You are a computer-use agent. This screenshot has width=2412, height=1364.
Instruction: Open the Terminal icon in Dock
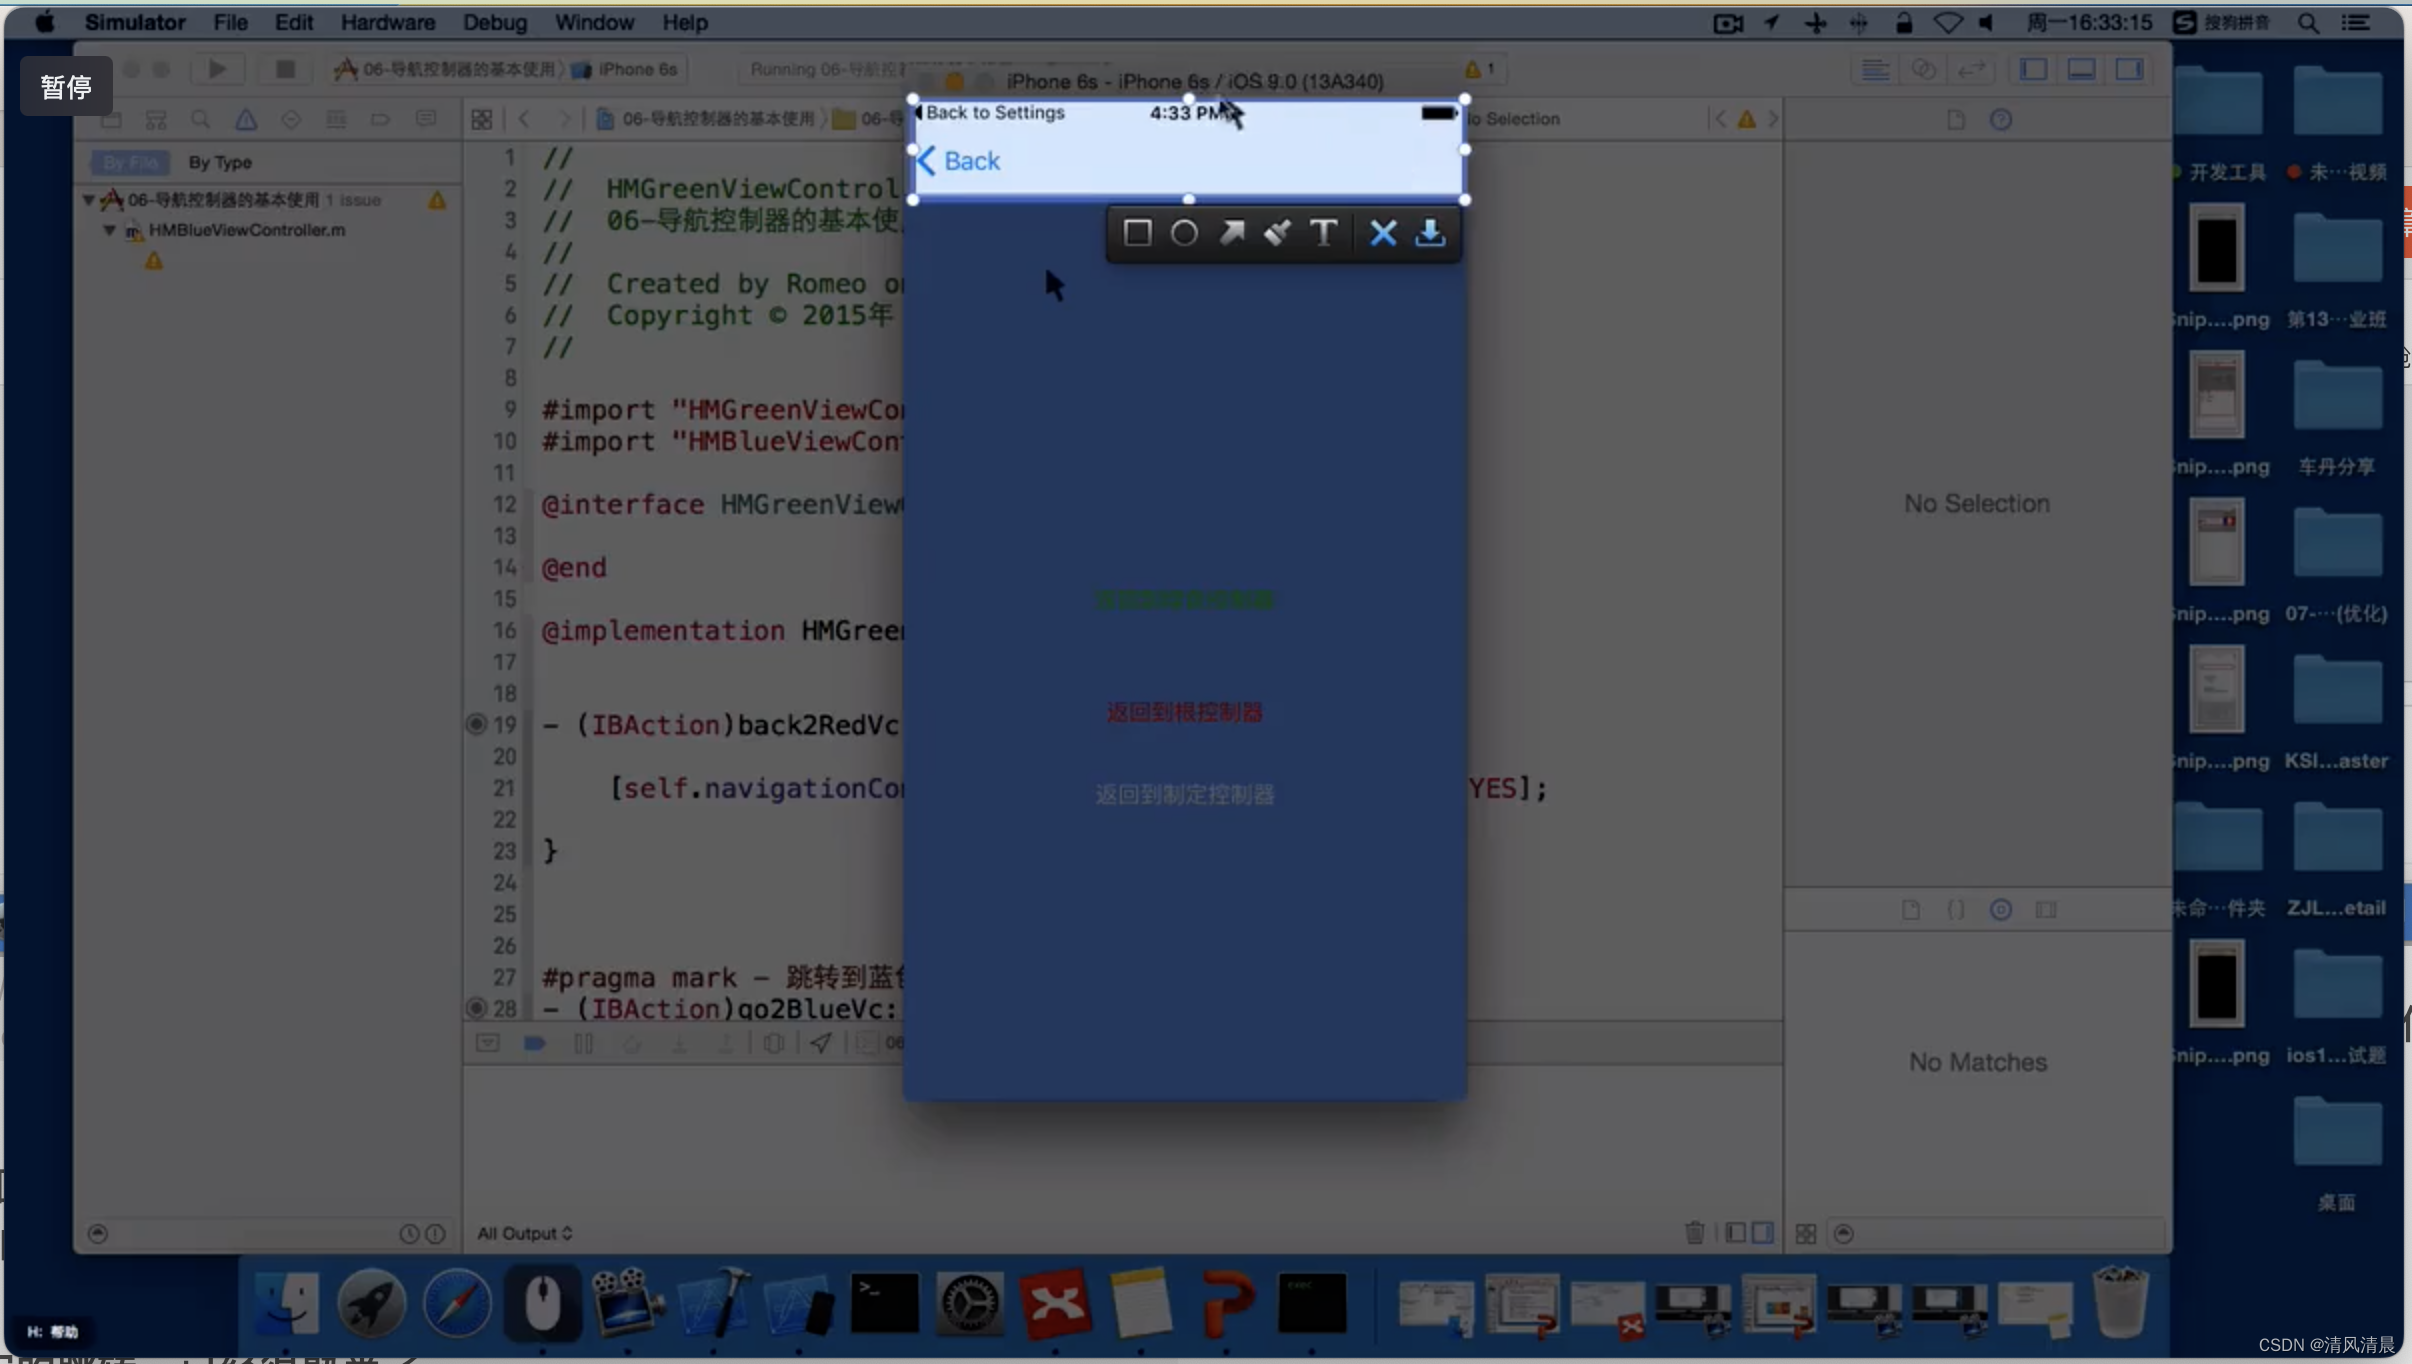tap(884, 1303)
